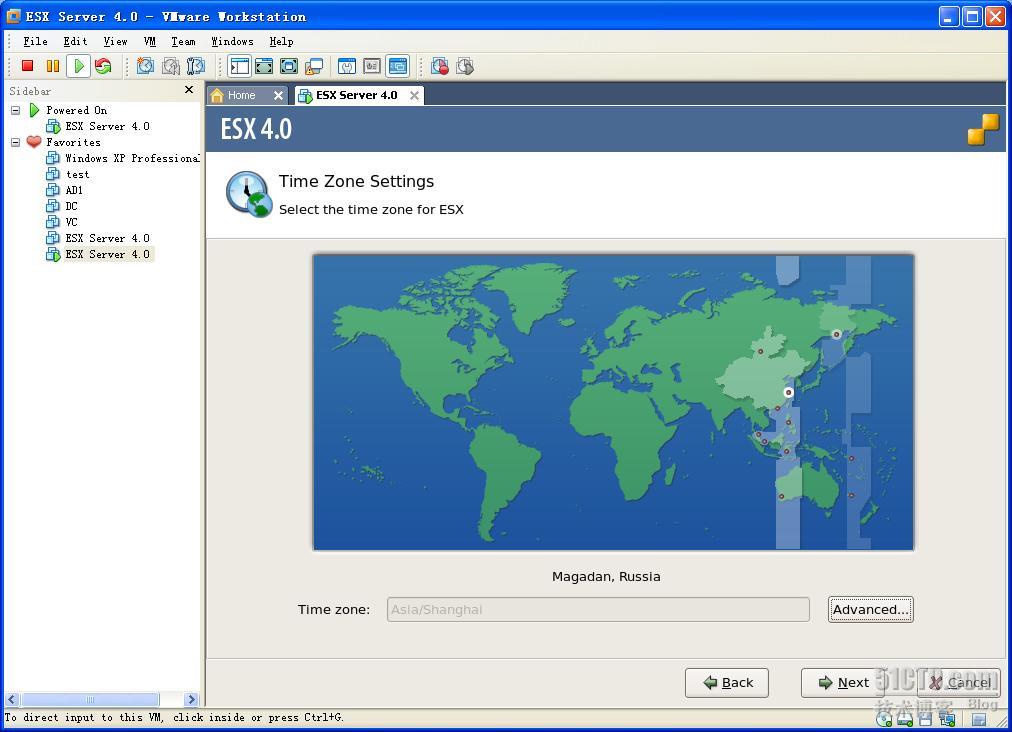The height and width of the screenshot is (732, 1012).
Task: Click the sidebar horizontal scrollbar thumb
Action: (x=90, y=699)
